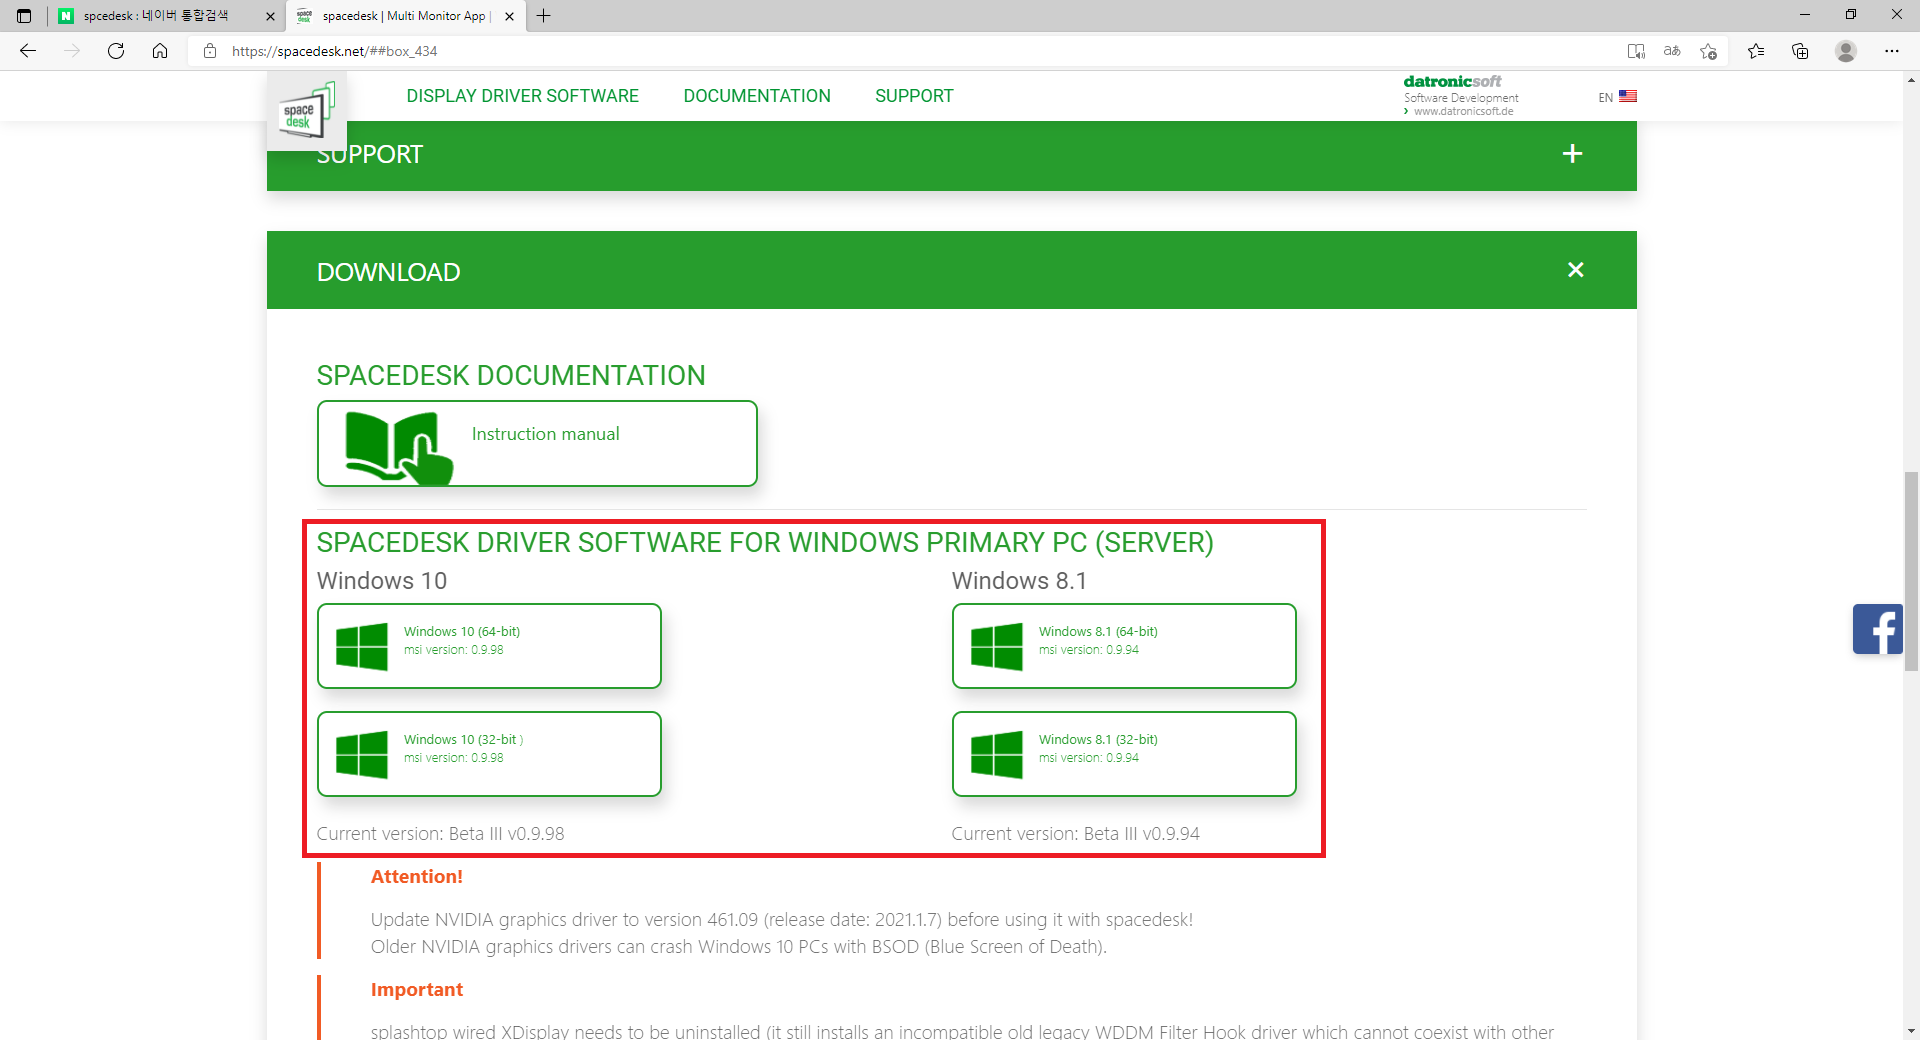
Task: Expand the SUPPORT section plus icon
Action: click(1572, 153)
